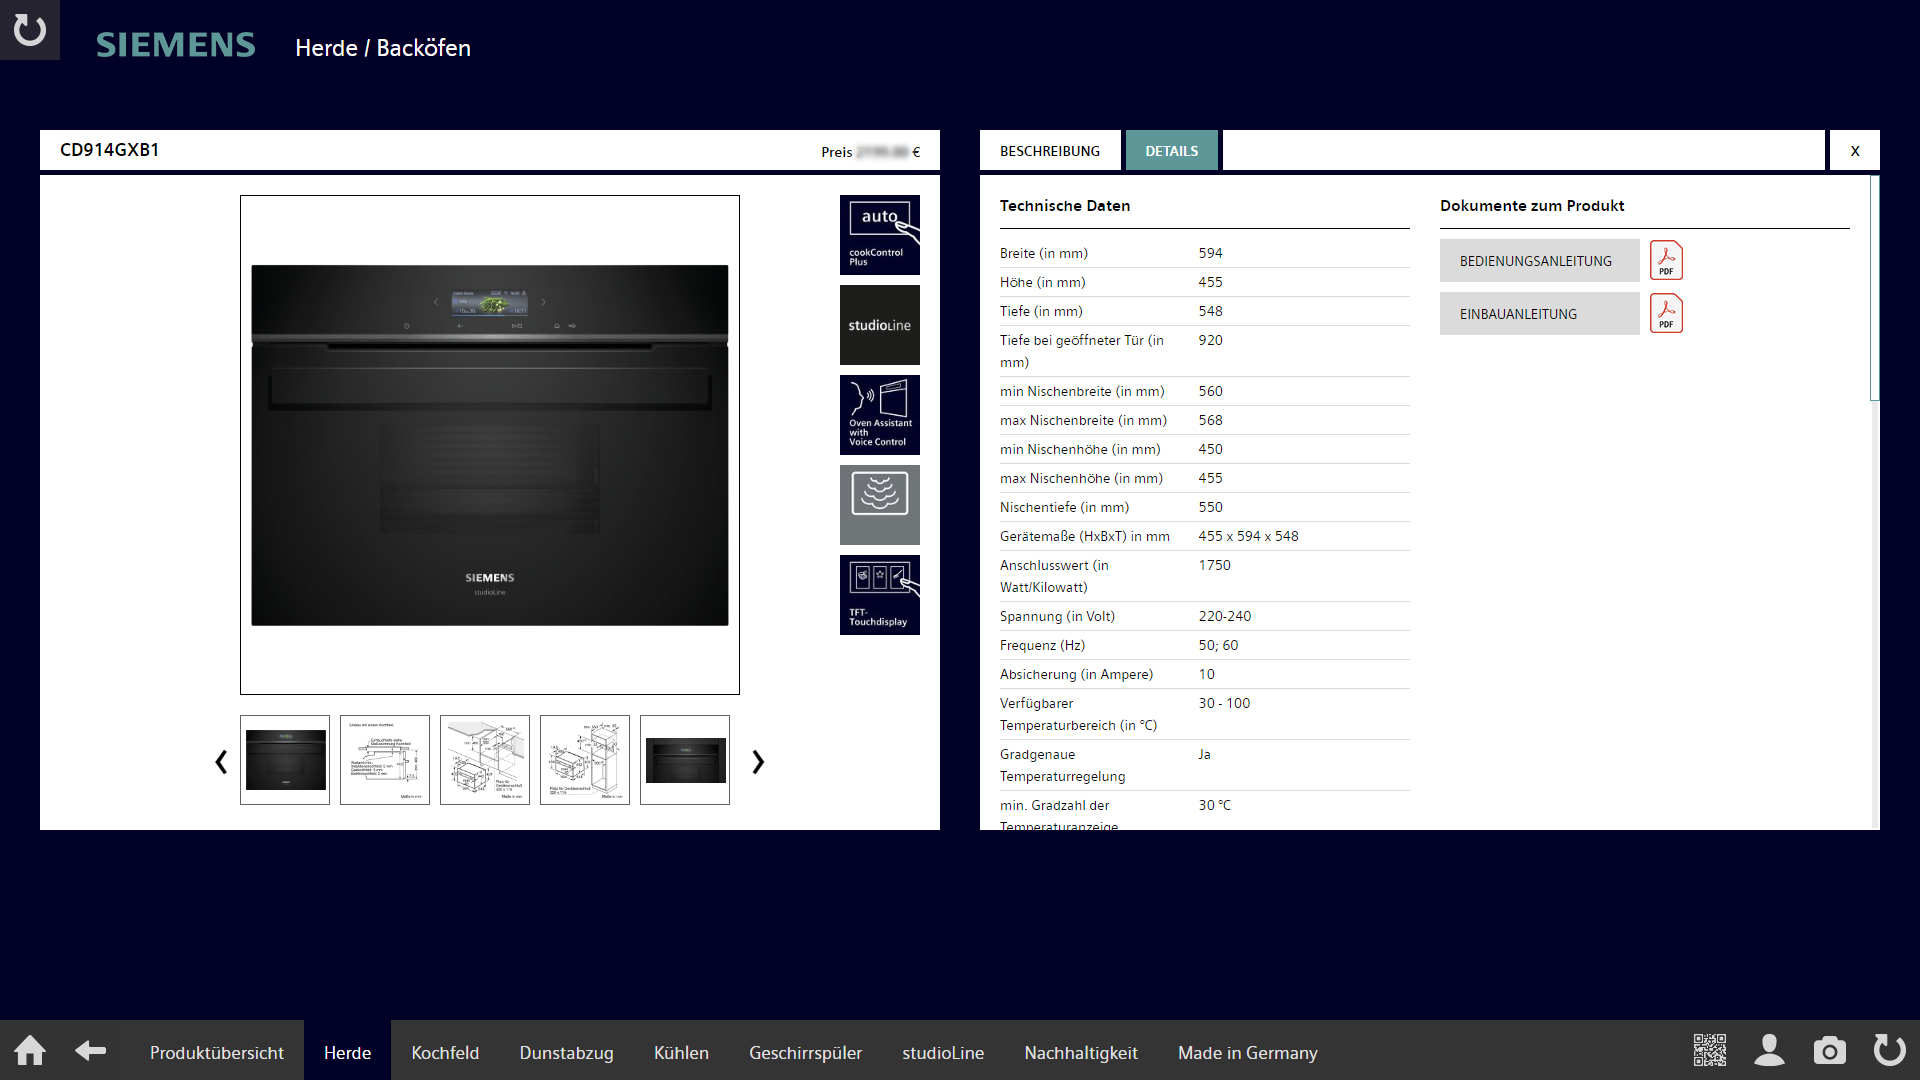Image resolution: width=1920 pixels, height=1080 pixels.
Task: Switch to the Beschreibung tab
Action: tap(1050, 151)
